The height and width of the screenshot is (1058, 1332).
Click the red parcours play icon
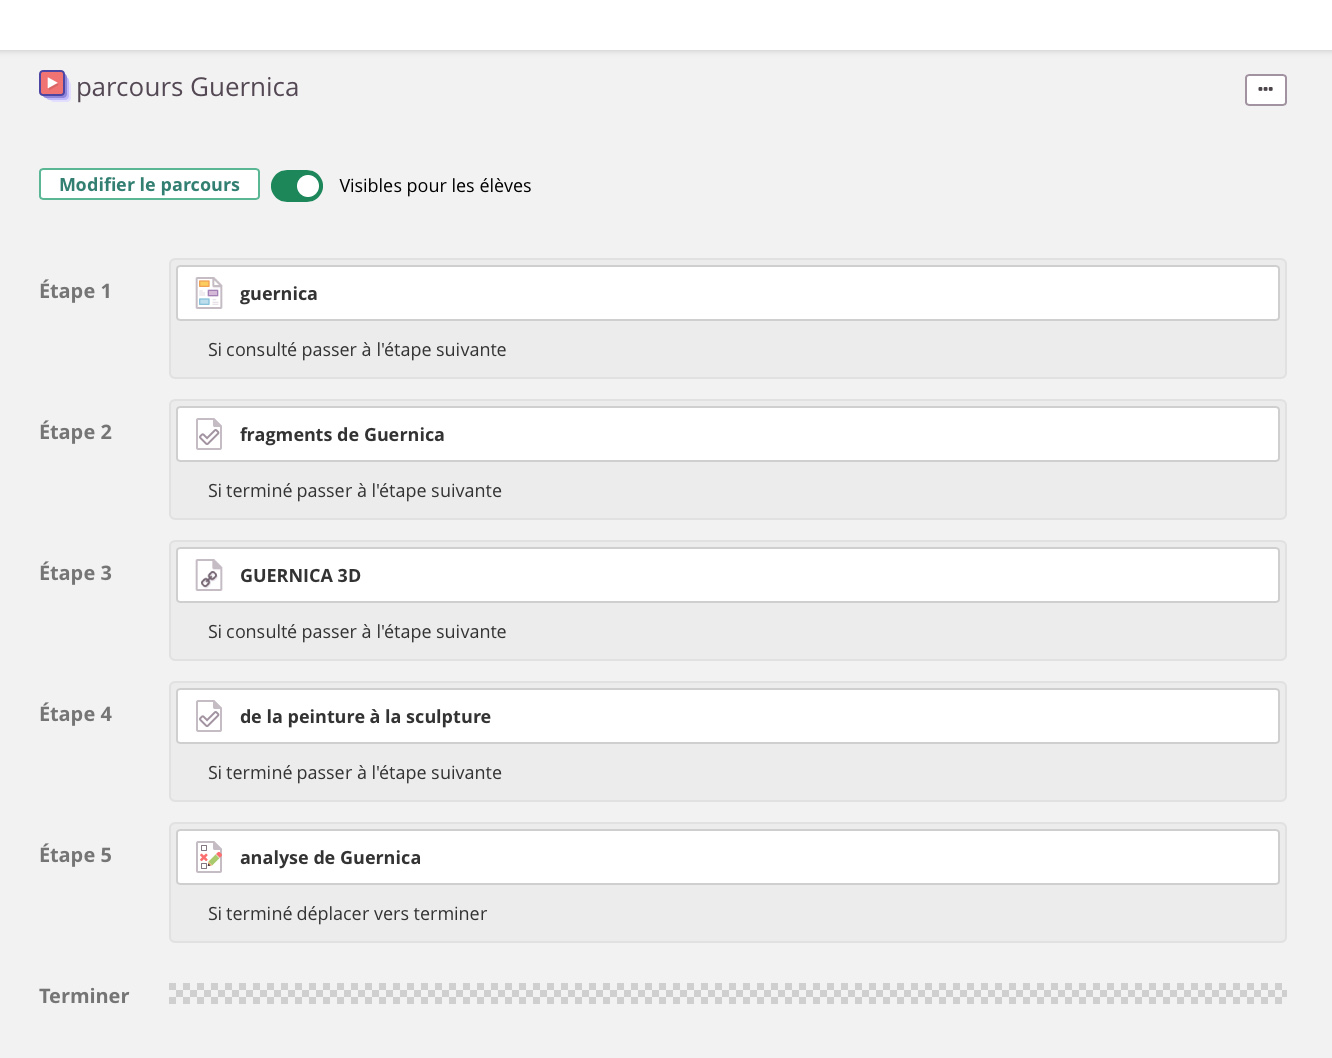point(53,84)
